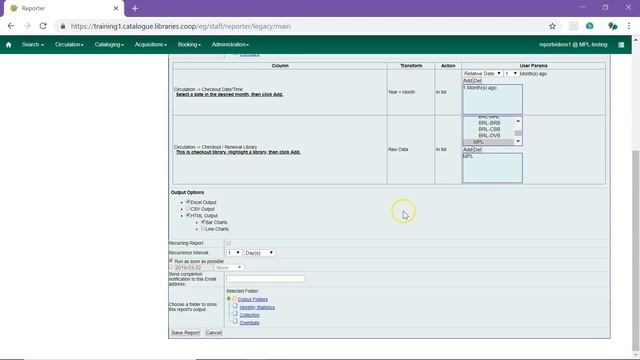Click the green translate extension icon
Screen dimensions: 640x360
[x=612, y=26]
